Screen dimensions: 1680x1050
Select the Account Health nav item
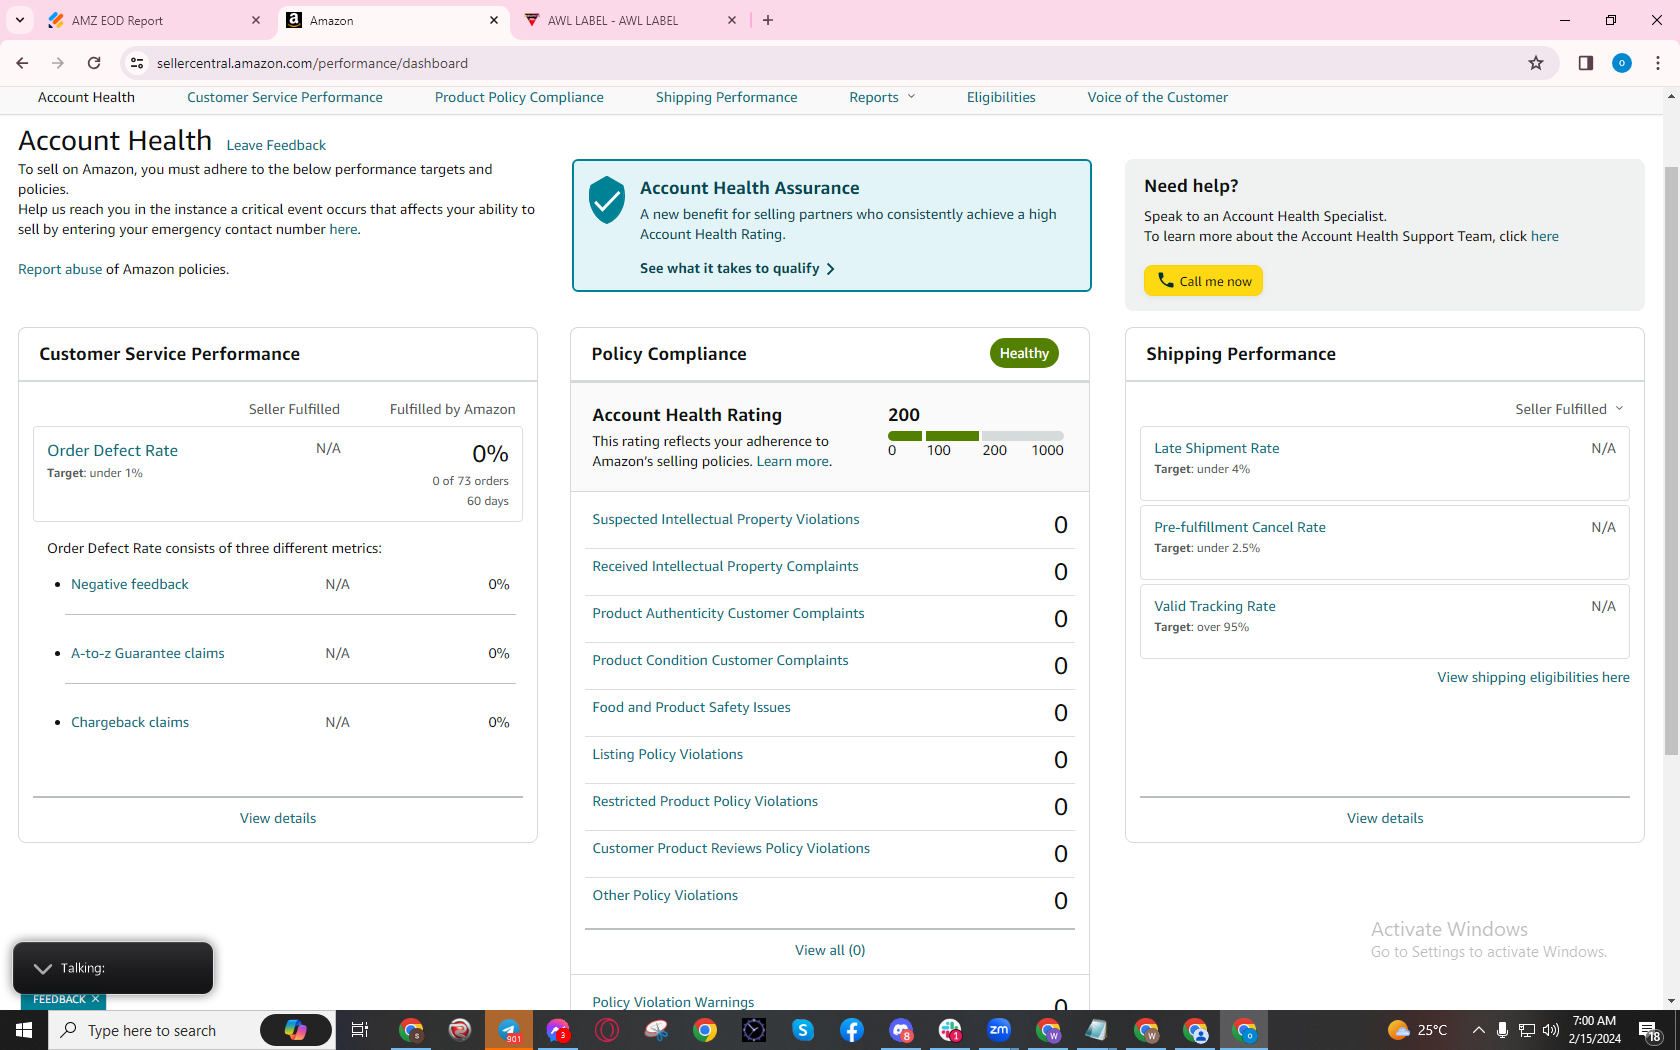(x=86, y=97)
